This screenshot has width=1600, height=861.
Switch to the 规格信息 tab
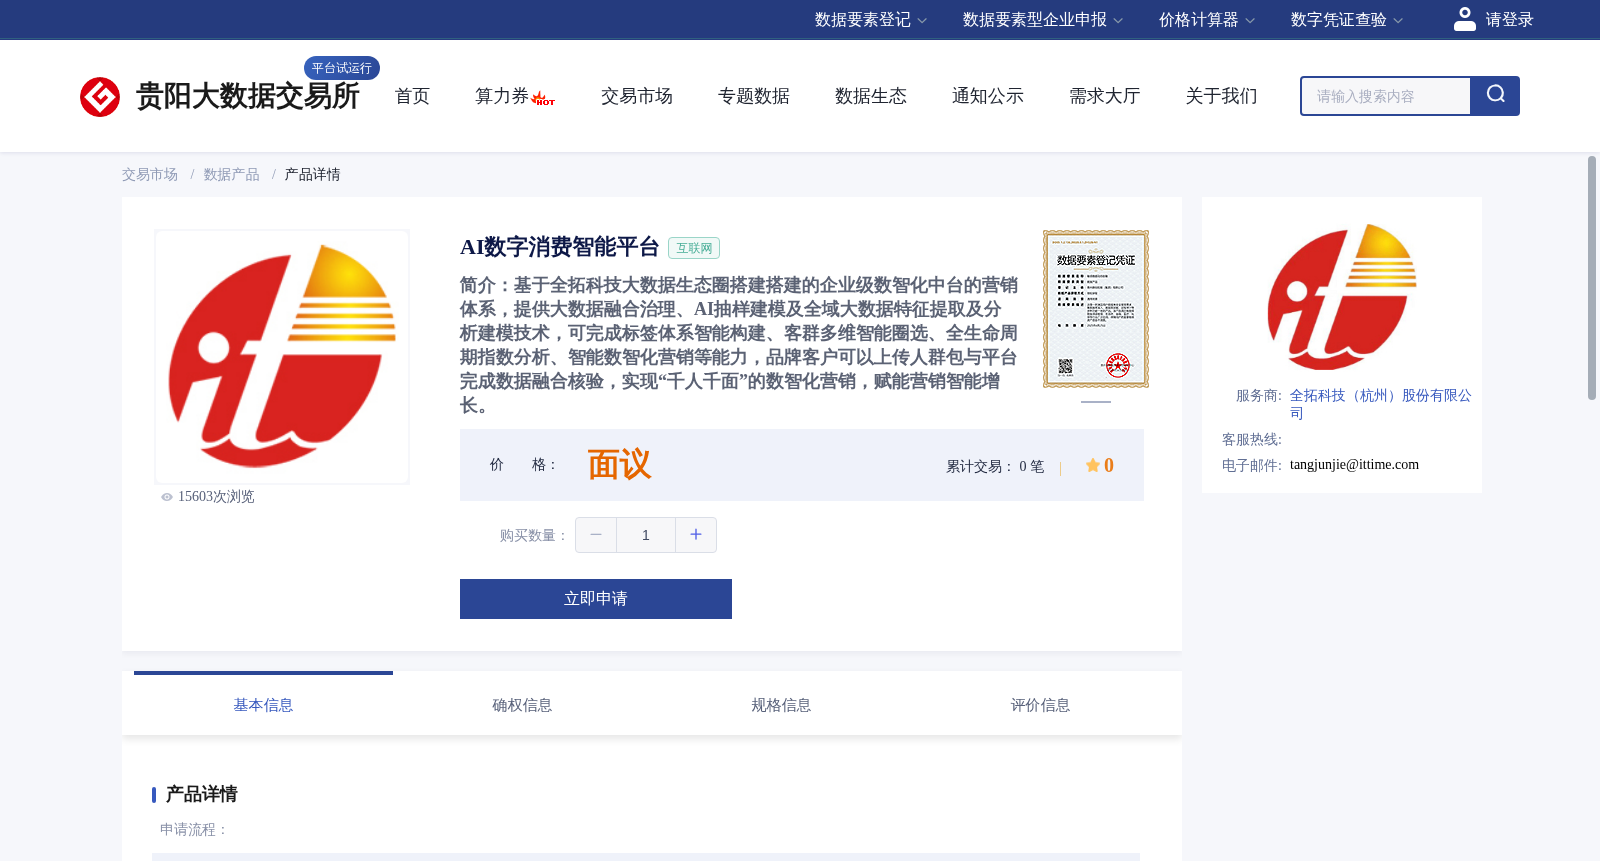(x=781, y=705)
